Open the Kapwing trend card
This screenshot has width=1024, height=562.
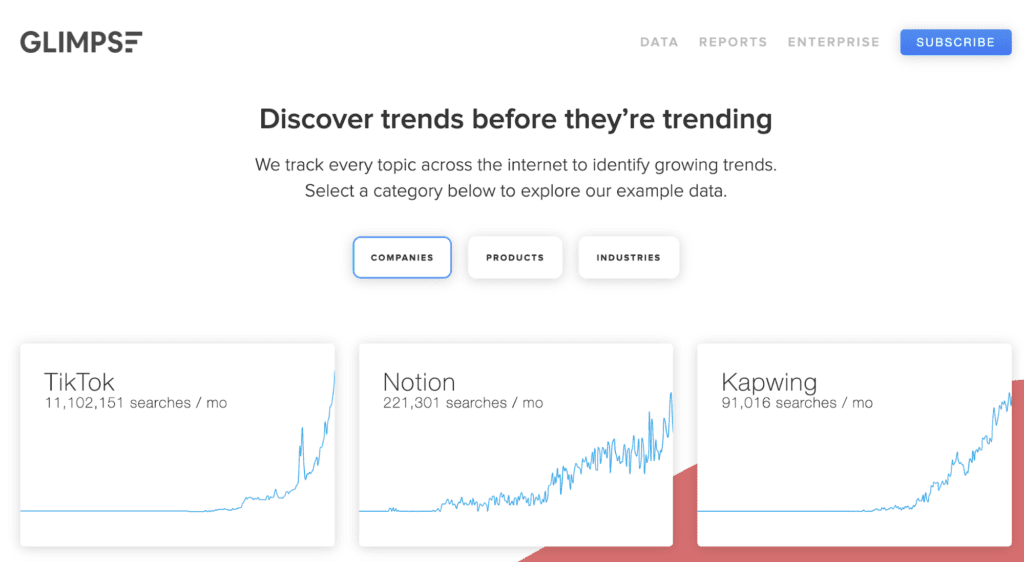point(854,445)
